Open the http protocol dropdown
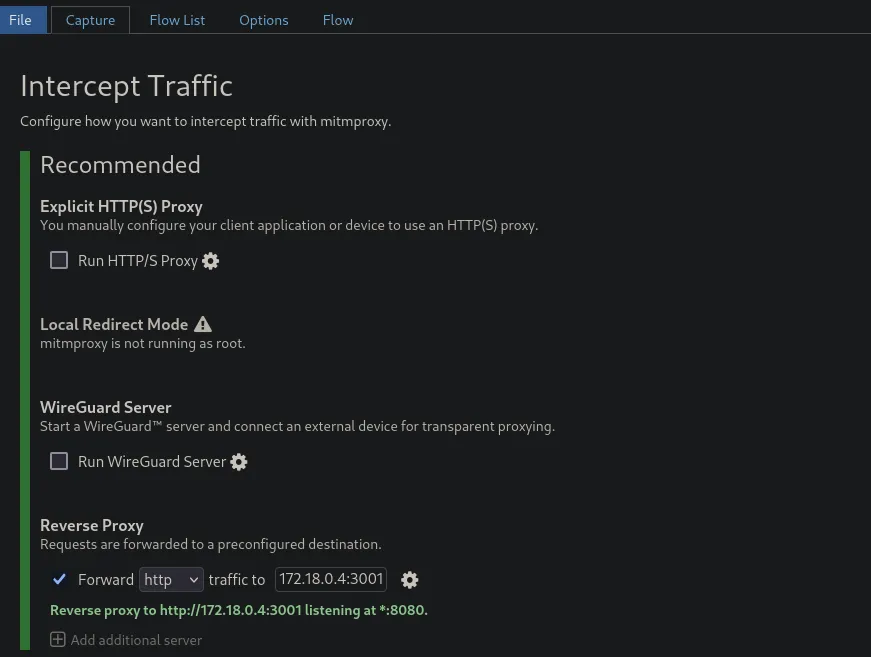This screenshot has height=657, width=871. coord(171,579)
